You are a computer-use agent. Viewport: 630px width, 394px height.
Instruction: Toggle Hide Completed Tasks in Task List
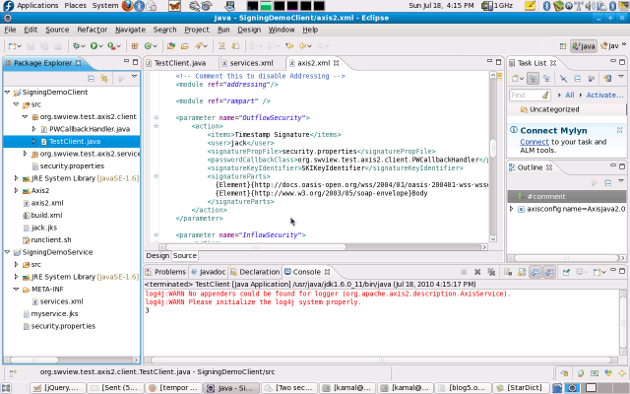(x=564, y=79)
